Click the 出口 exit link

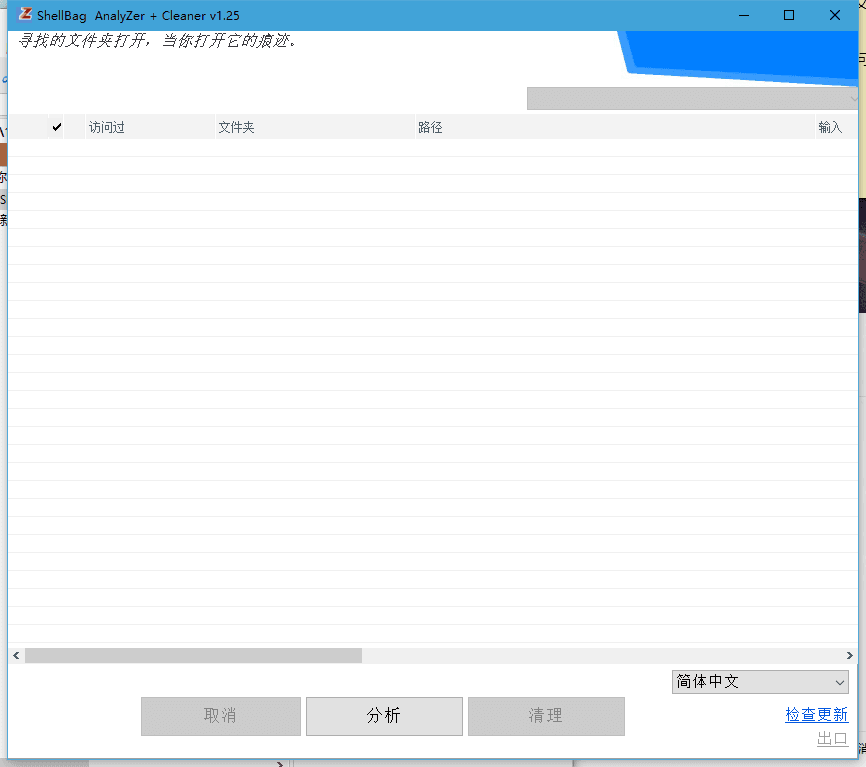[832, 738]
